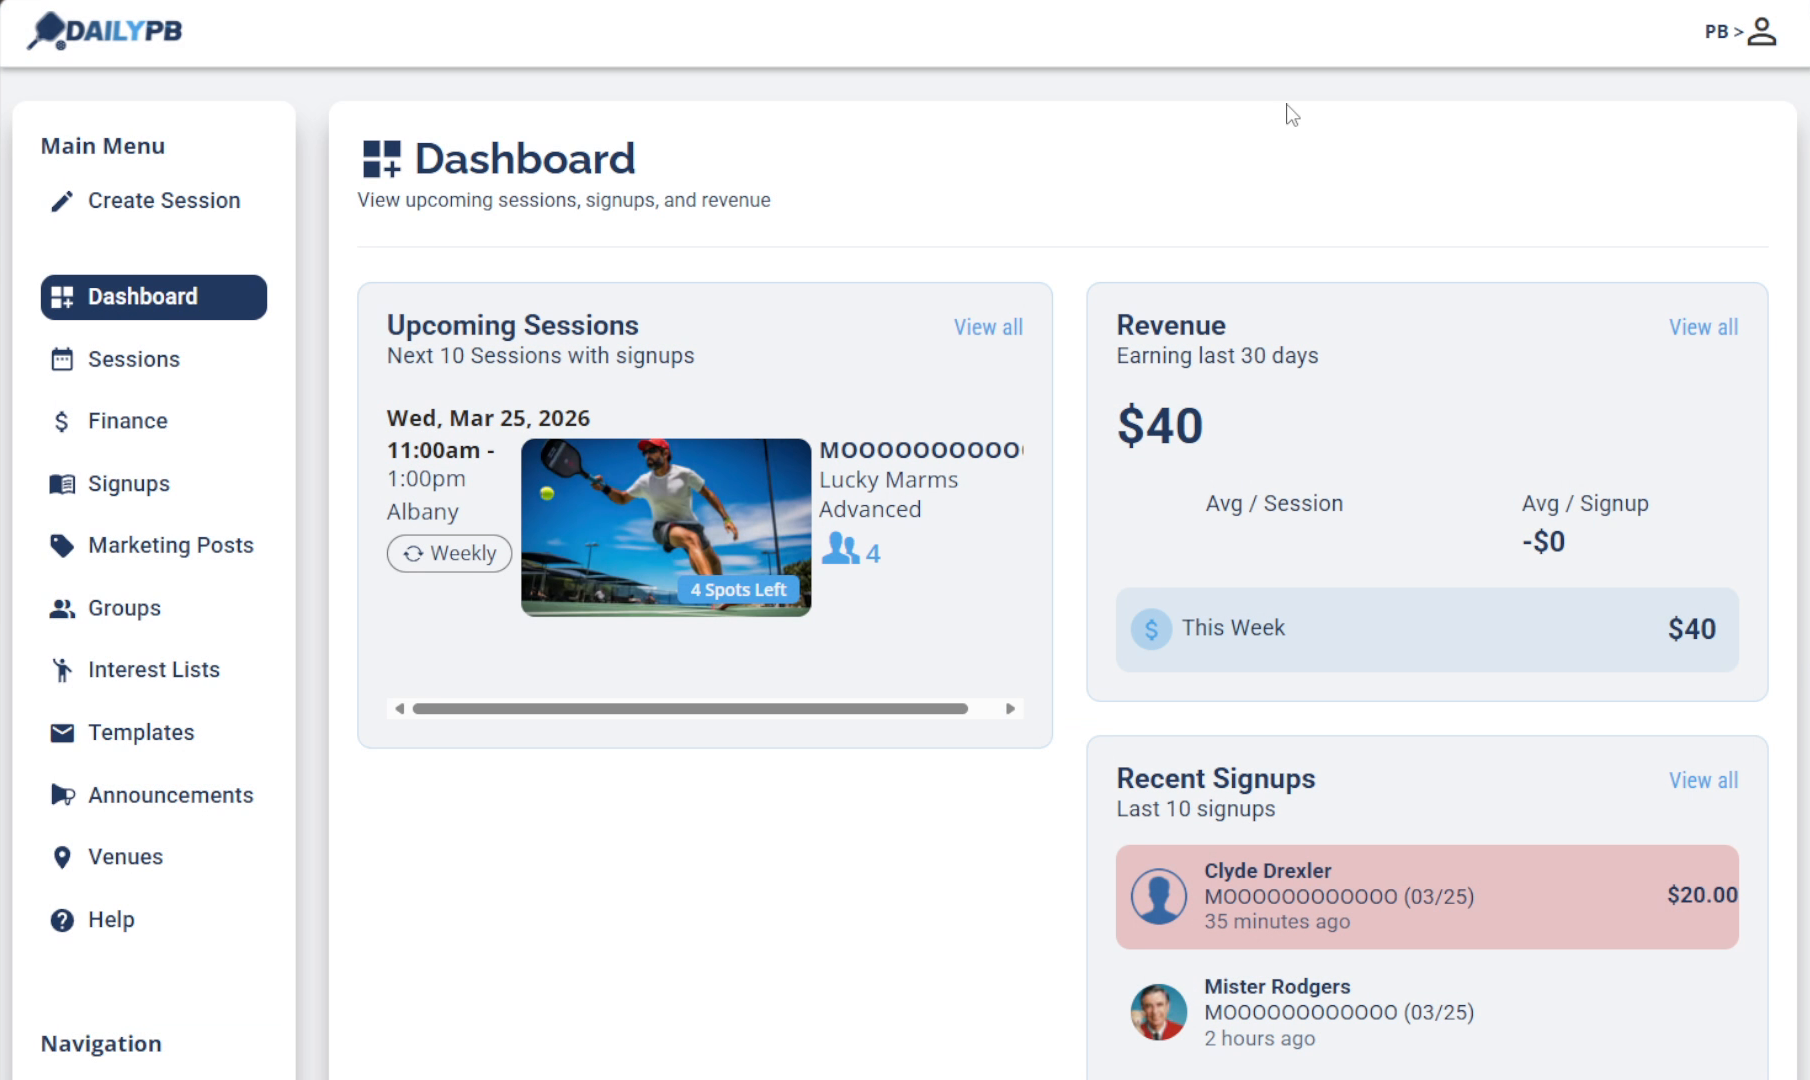Click the Create Session pencil icon

click(62, 201)
